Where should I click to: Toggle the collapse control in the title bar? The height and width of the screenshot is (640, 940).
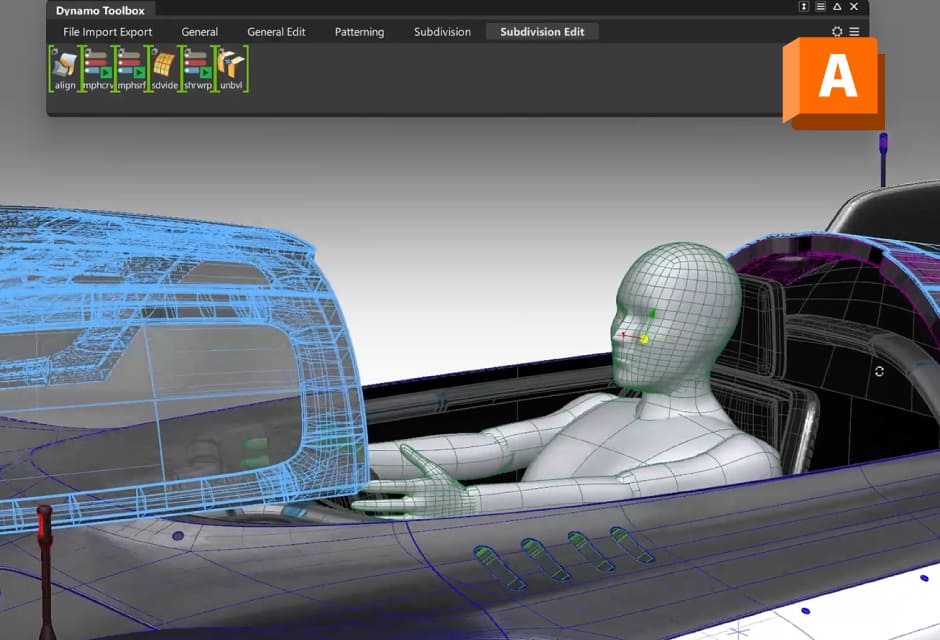click(x=804, y=7)
